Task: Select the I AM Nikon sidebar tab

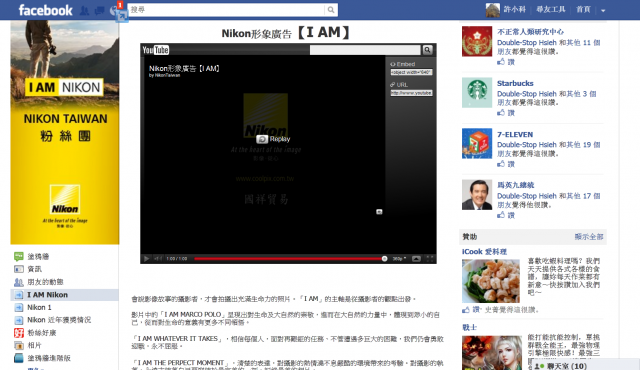Action: [x=64, y=295]
